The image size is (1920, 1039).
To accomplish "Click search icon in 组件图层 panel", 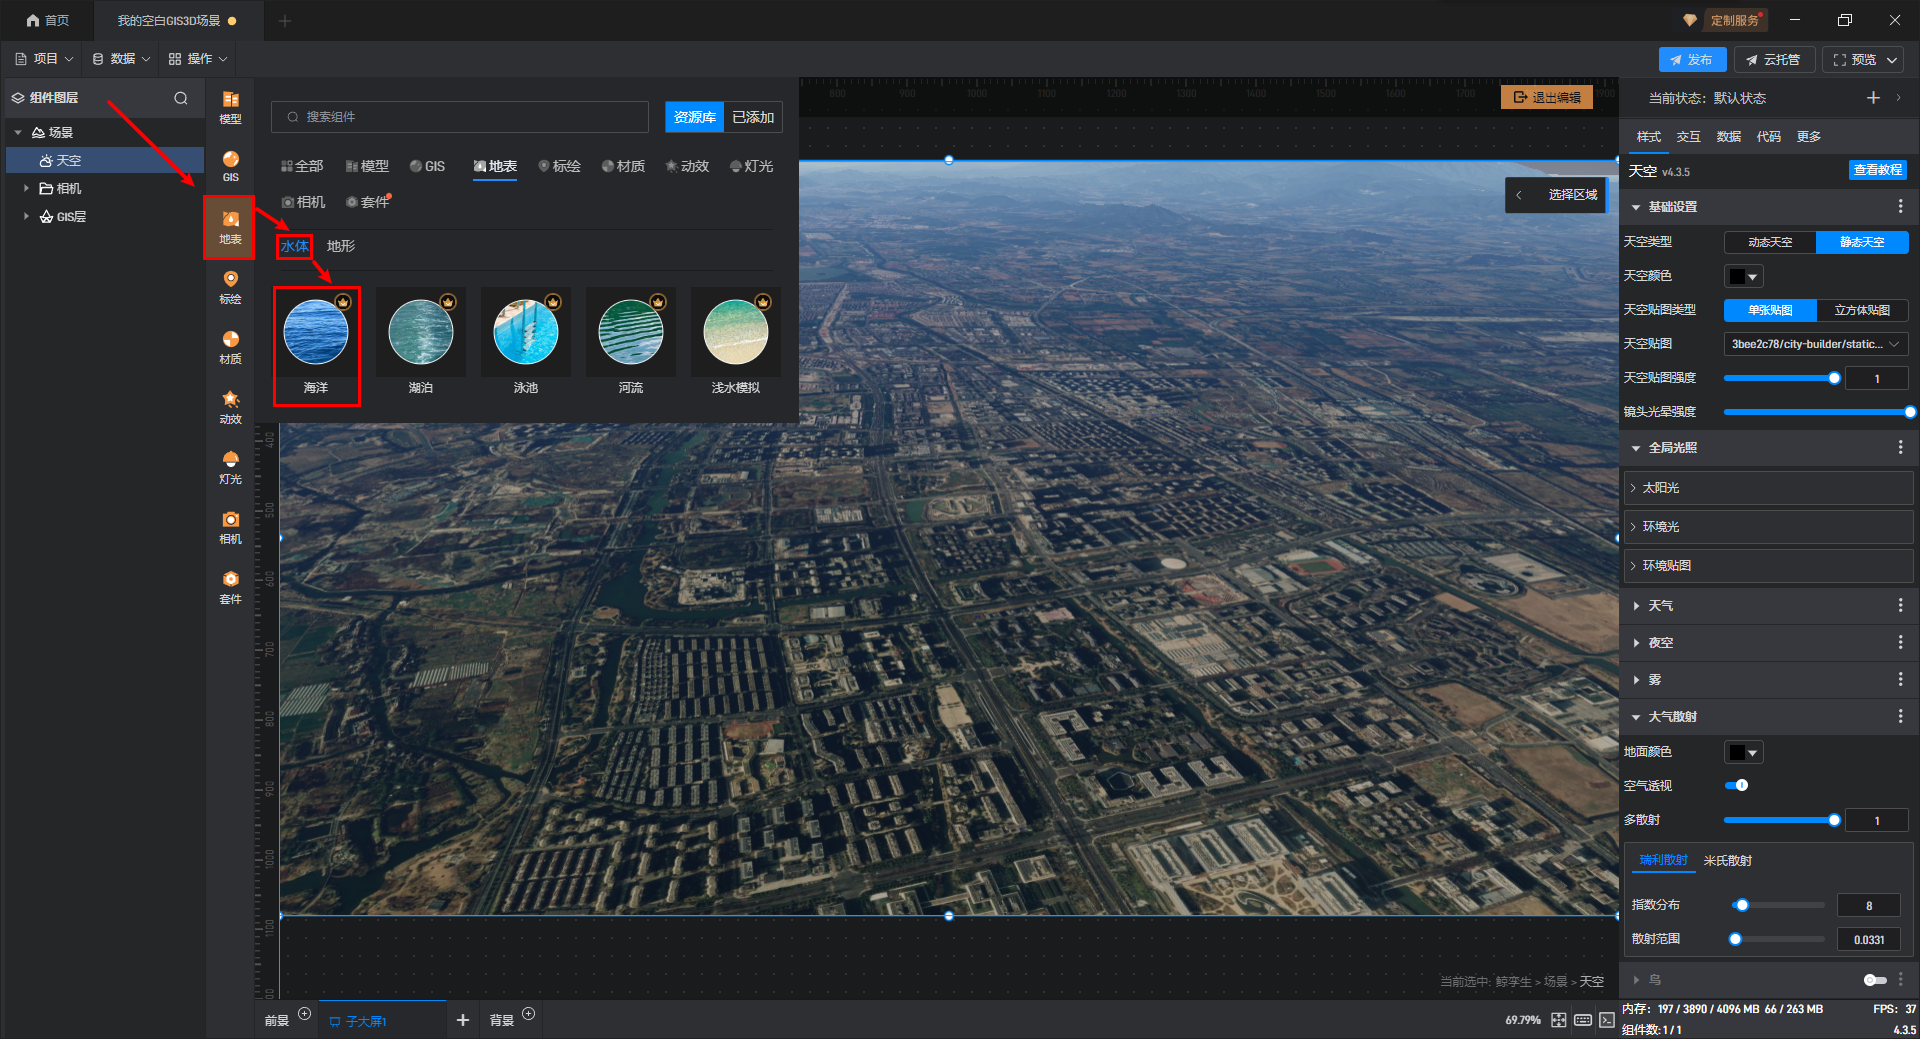I will (x=181, y=98).
